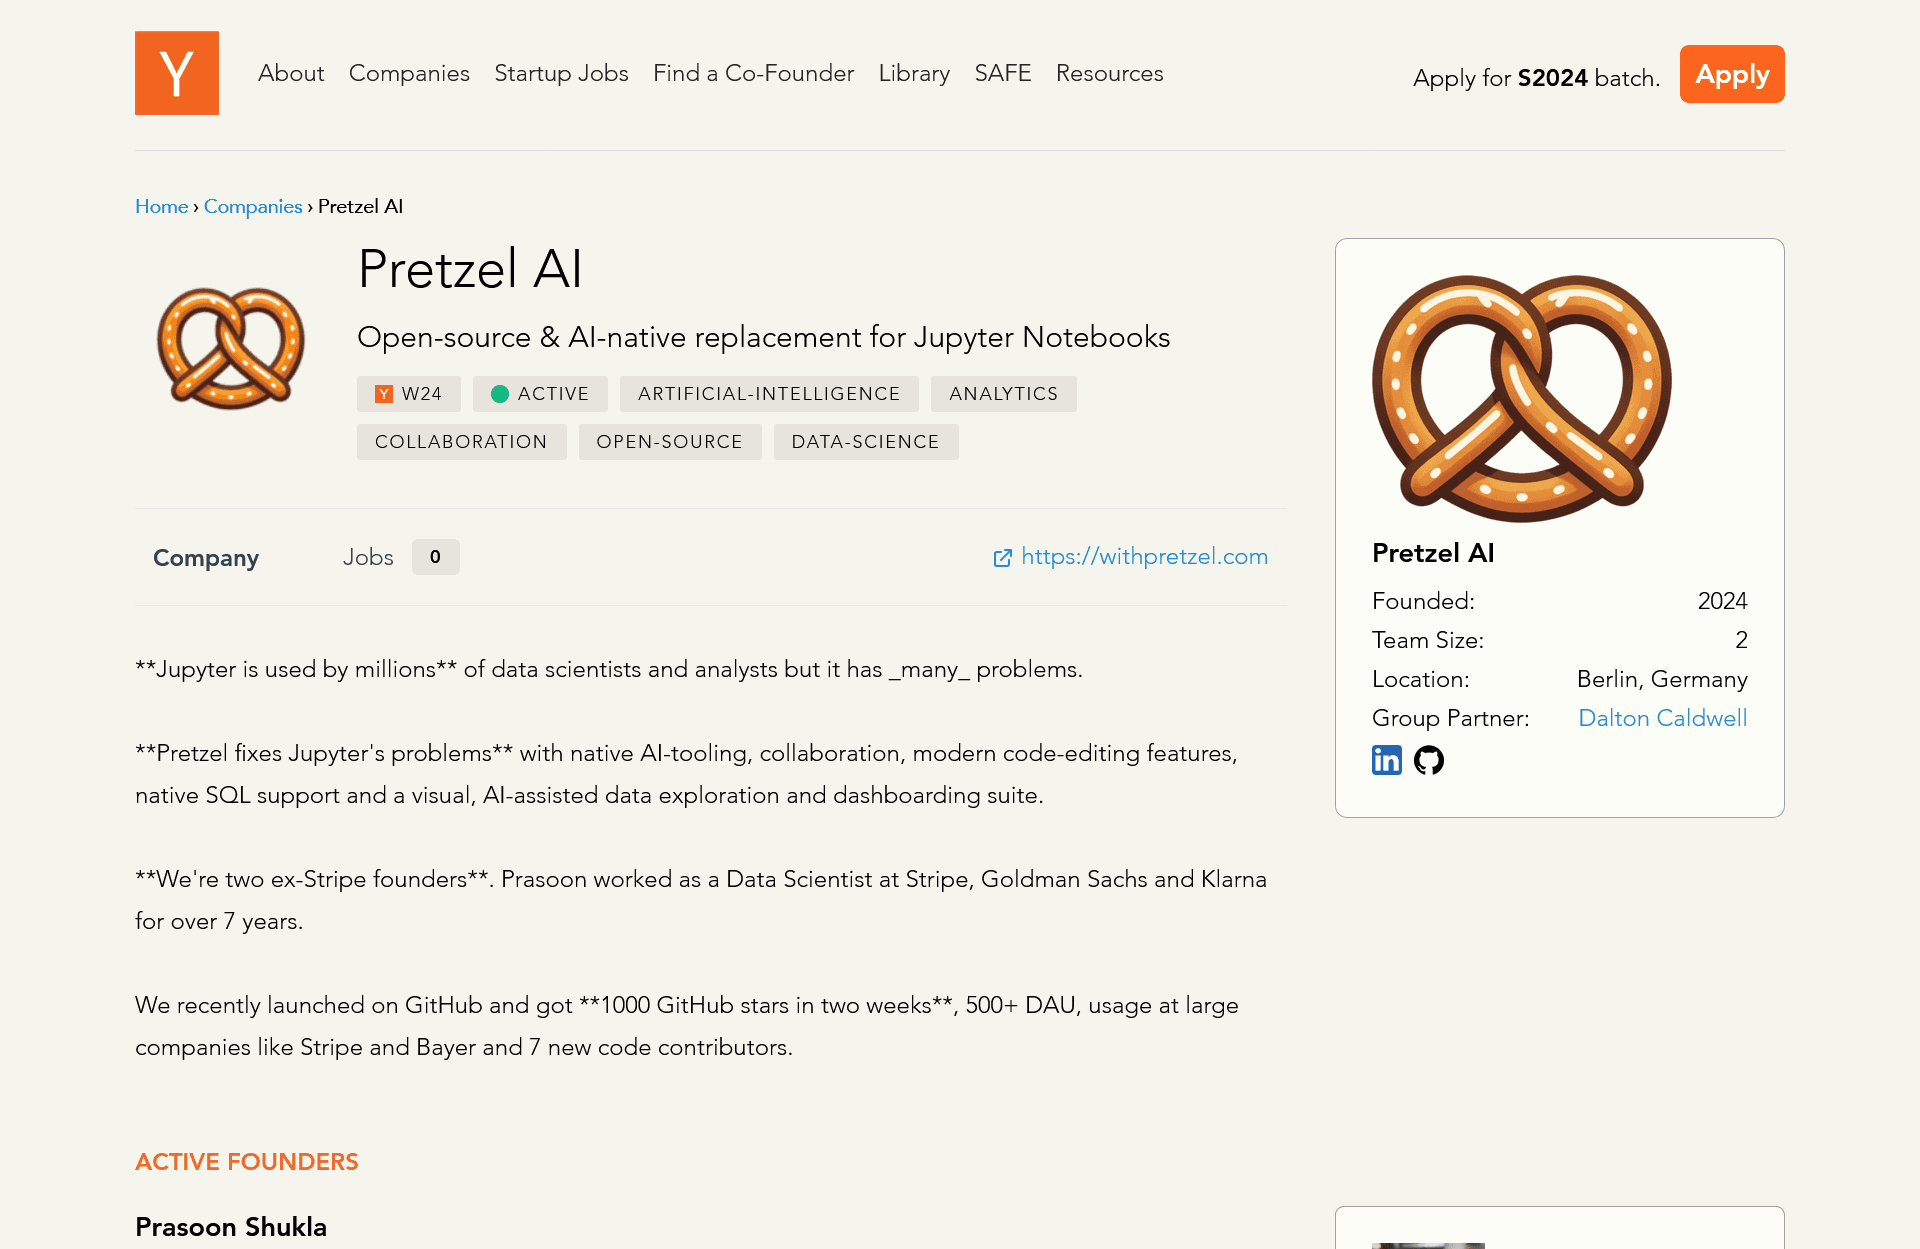Click the Companies breadcrumb link

pyautogui.click(x=253, y=206)
